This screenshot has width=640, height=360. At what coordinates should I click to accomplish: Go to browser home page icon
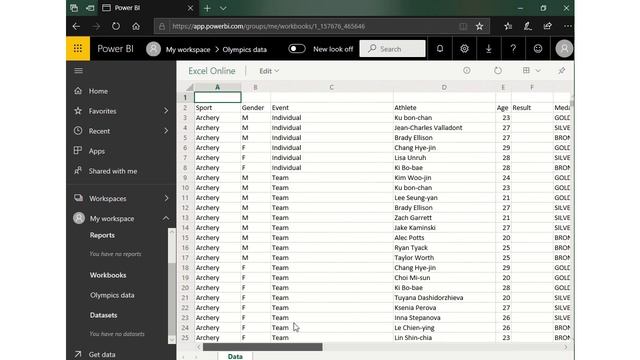(x=136, y=26)
